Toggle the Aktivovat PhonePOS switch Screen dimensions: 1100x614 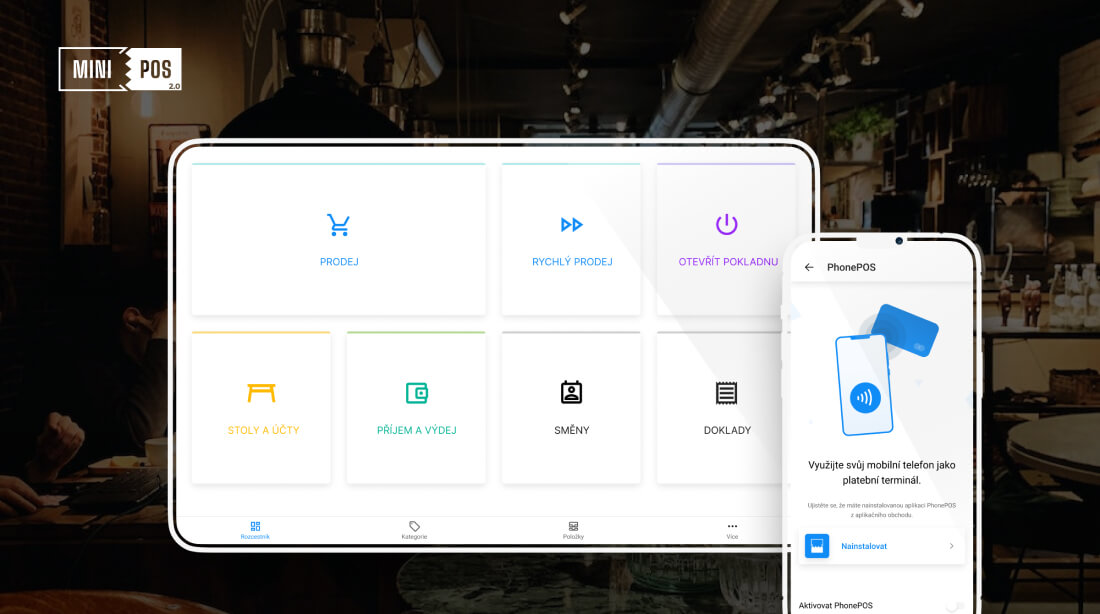pyautogui.click(x=953, y=606)
